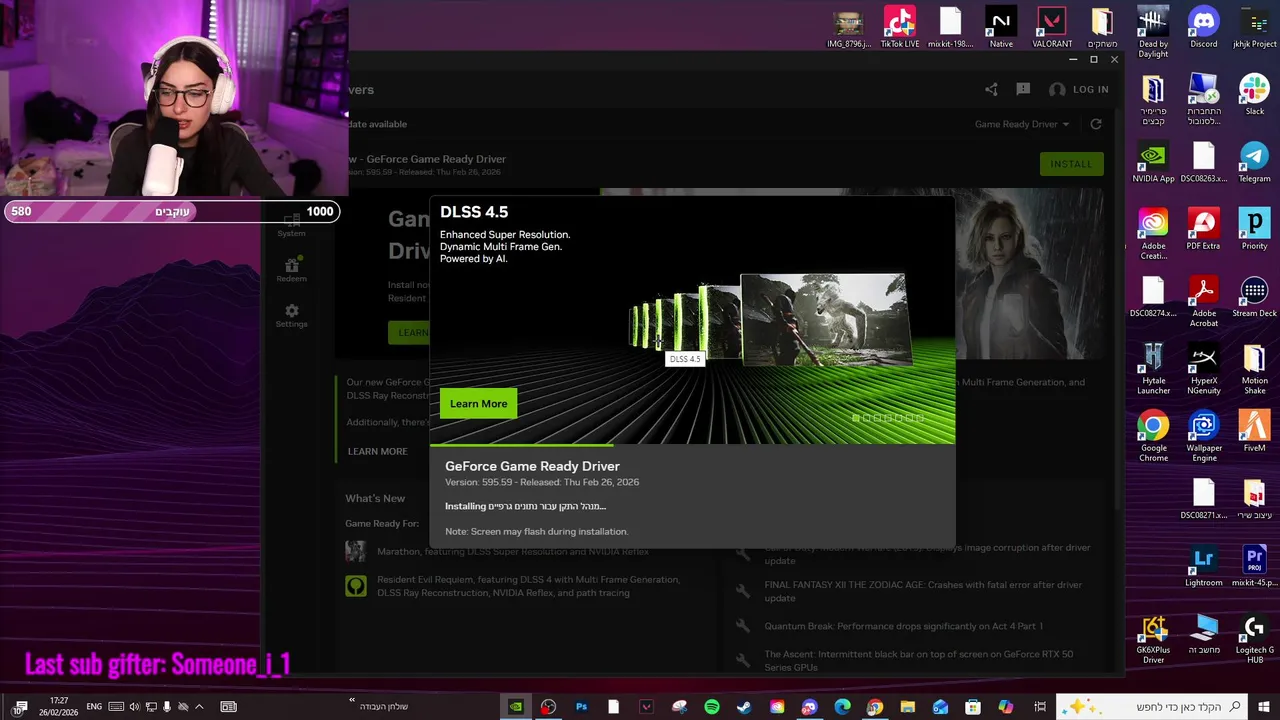
Task: Open the Game Ready Driver dropdown
Action: pos(1022,124)
